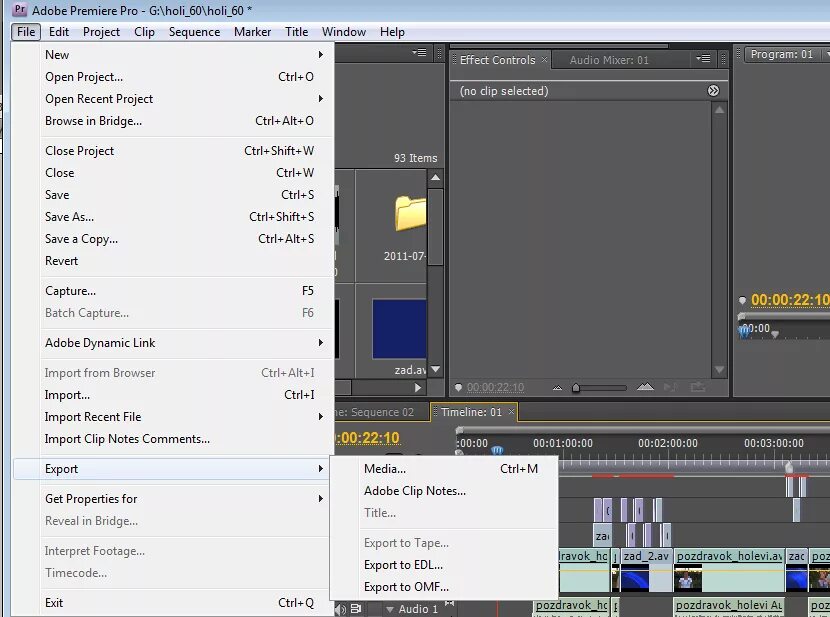Choose Revert

(x=173, y=261)
